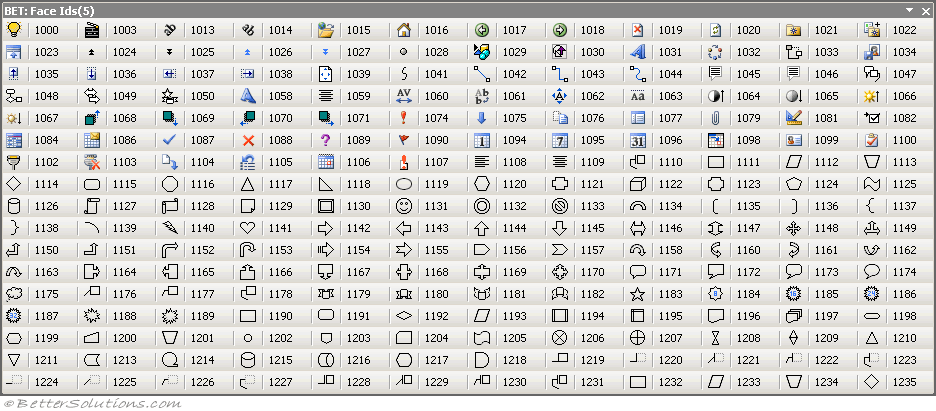Select the lightning bolt shape 1140

point(170,228)
